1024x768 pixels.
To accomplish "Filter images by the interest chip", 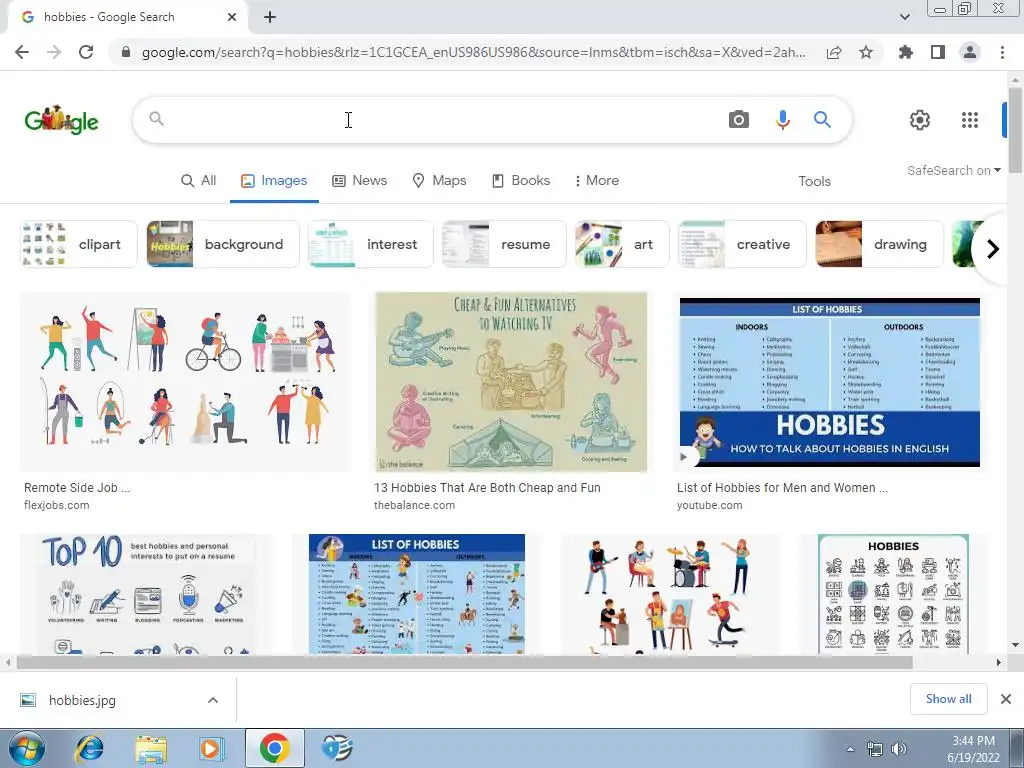I will coord(370,244).
